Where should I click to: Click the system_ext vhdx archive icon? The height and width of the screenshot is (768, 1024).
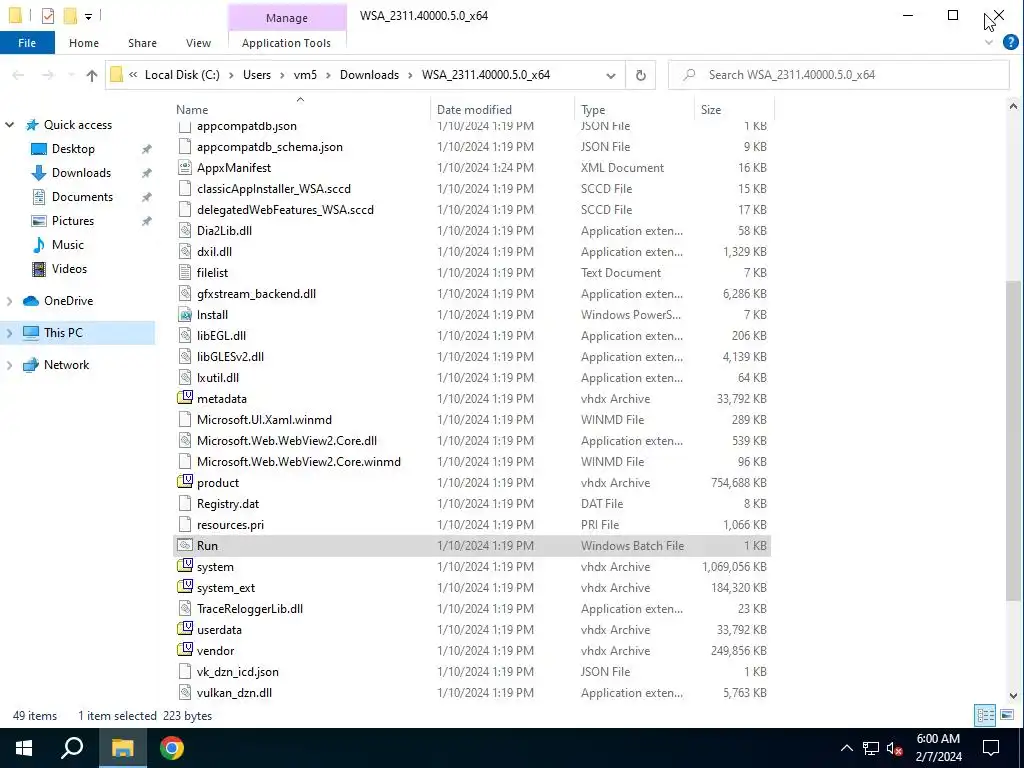185,586
